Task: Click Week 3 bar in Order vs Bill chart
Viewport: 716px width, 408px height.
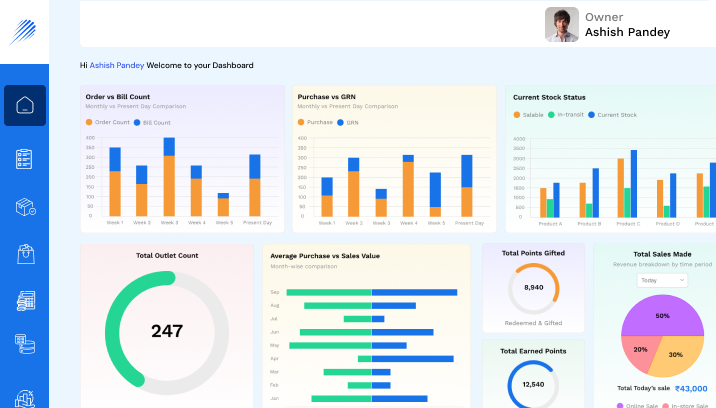Action: click(x=169, y=177)
